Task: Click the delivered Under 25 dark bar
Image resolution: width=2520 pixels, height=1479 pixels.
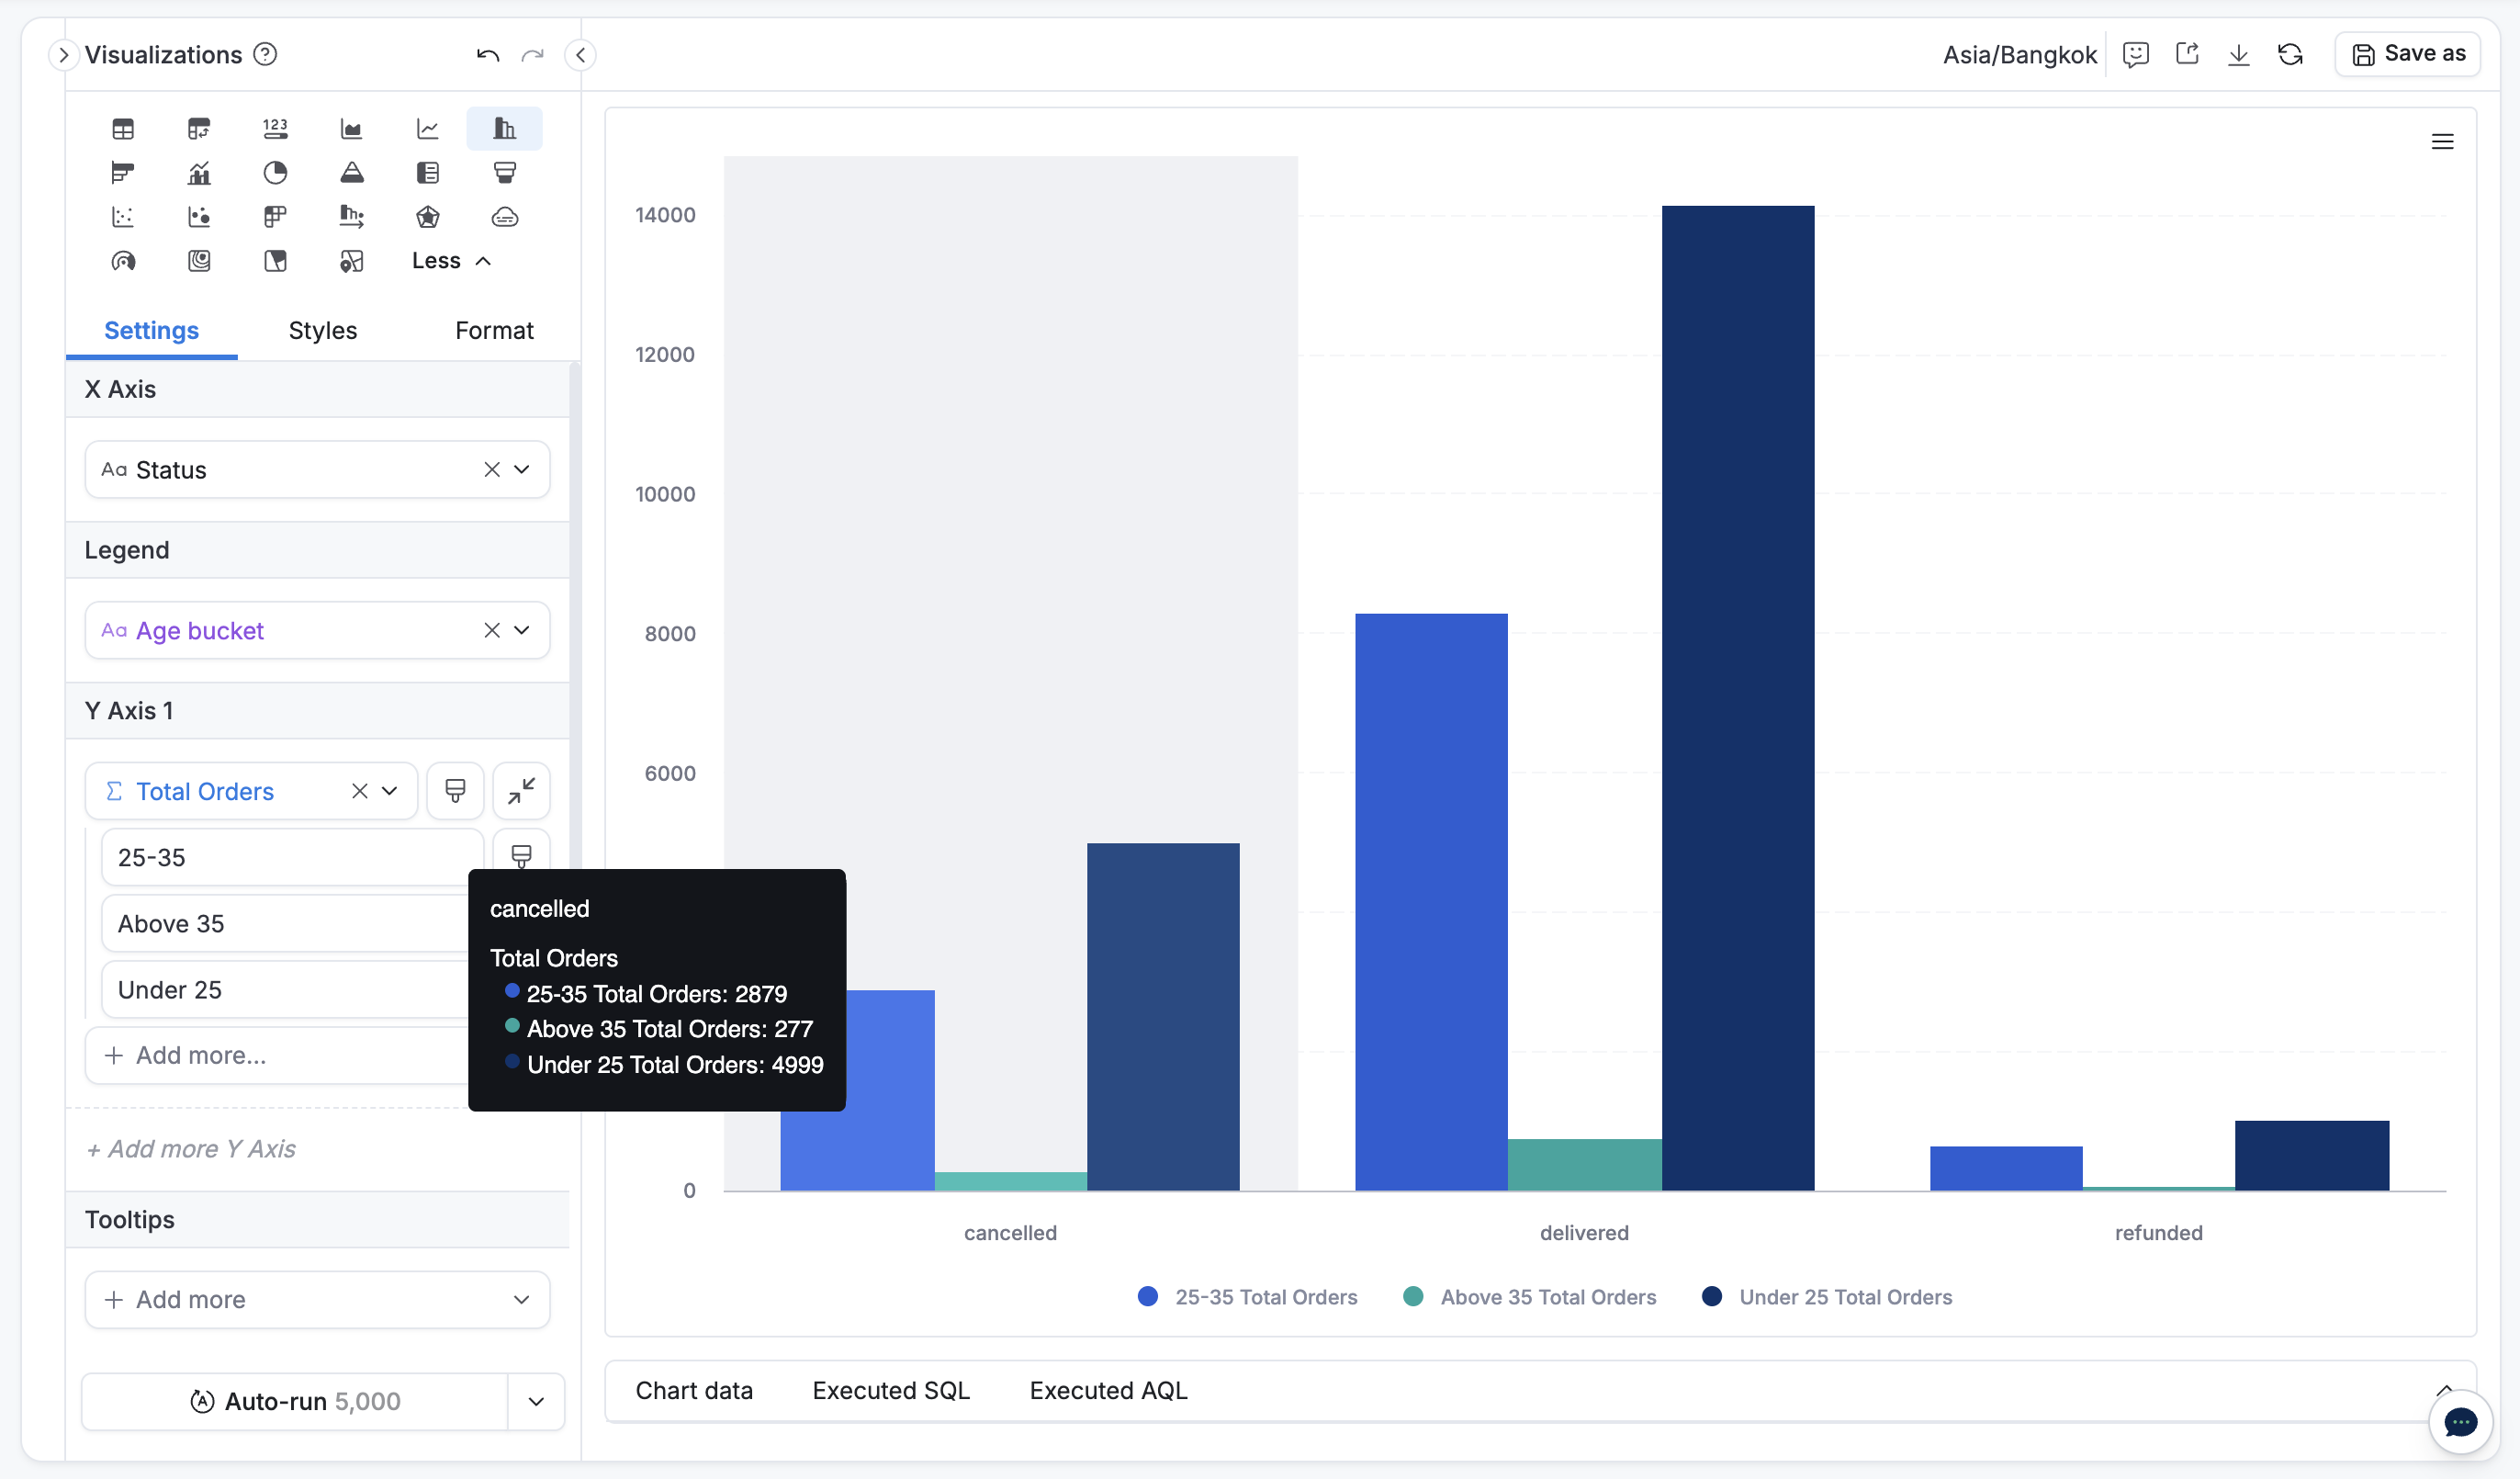Action: pos(1737,700)
